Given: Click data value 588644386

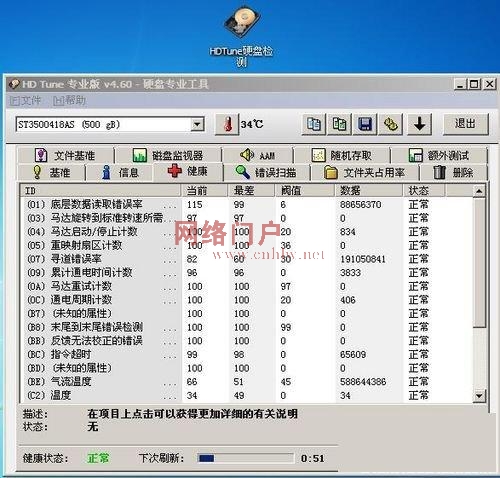Looking at the screenshot, I should click(363, 382).
